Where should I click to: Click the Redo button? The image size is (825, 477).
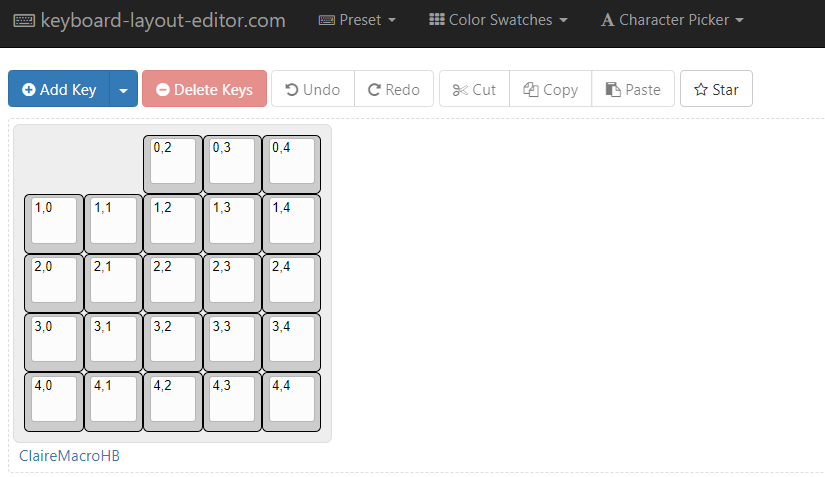coord(394,89)
